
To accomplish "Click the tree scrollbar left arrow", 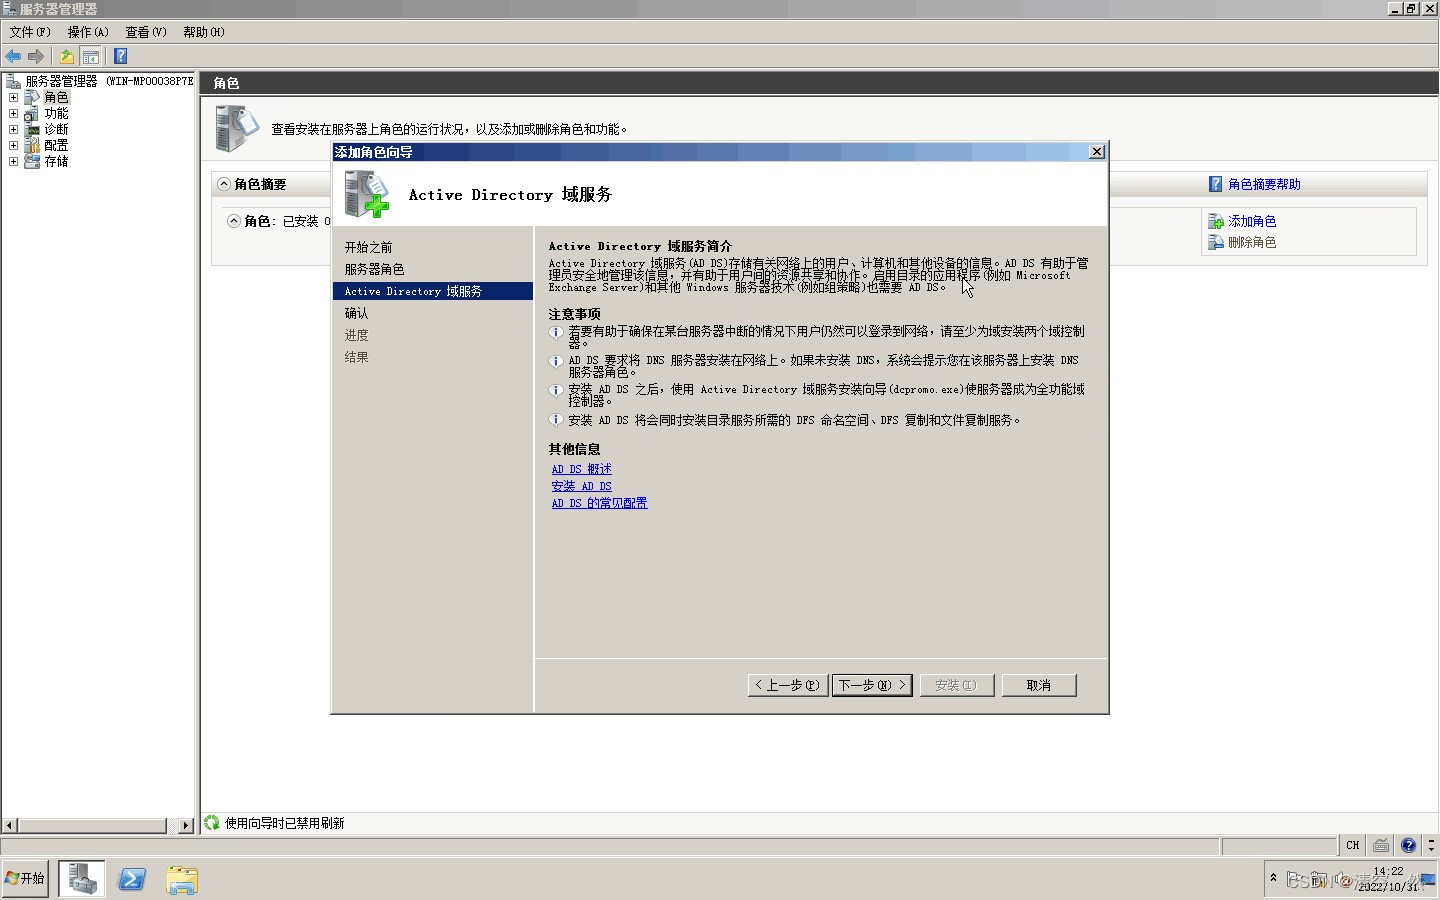I will (9, 825).
